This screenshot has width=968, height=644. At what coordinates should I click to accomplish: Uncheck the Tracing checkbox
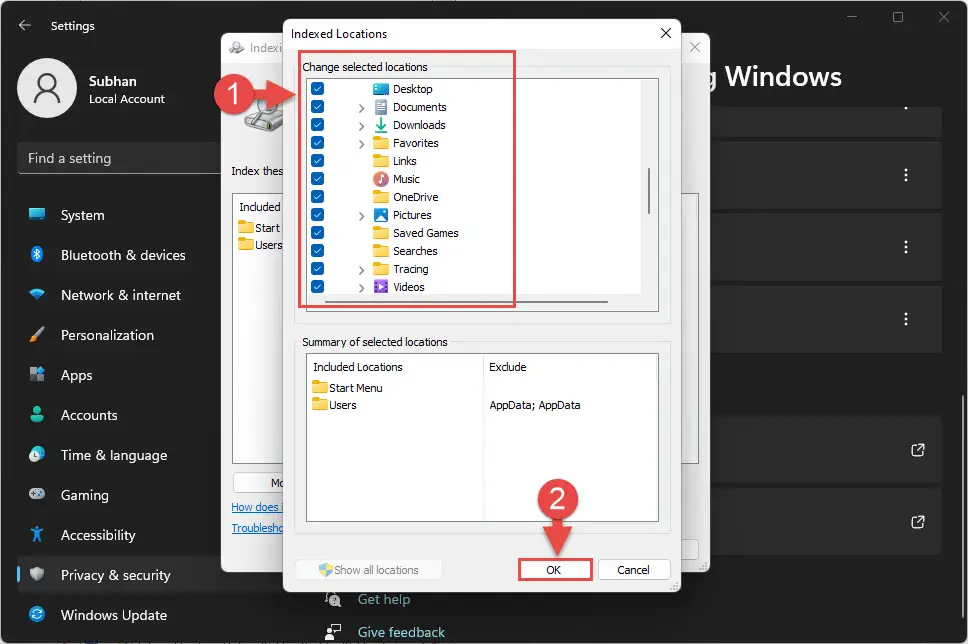click(317, 268)
